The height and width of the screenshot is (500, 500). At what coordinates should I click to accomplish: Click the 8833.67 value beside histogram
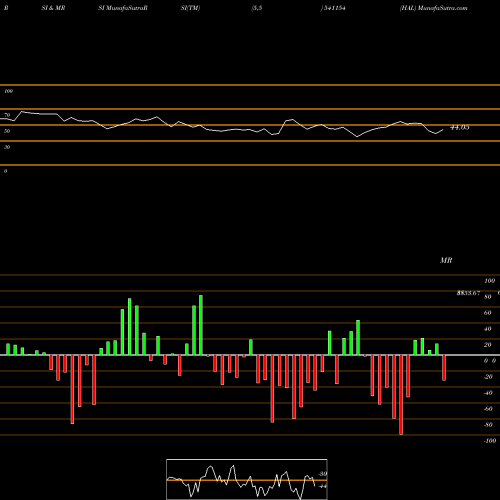coord(468,293)
